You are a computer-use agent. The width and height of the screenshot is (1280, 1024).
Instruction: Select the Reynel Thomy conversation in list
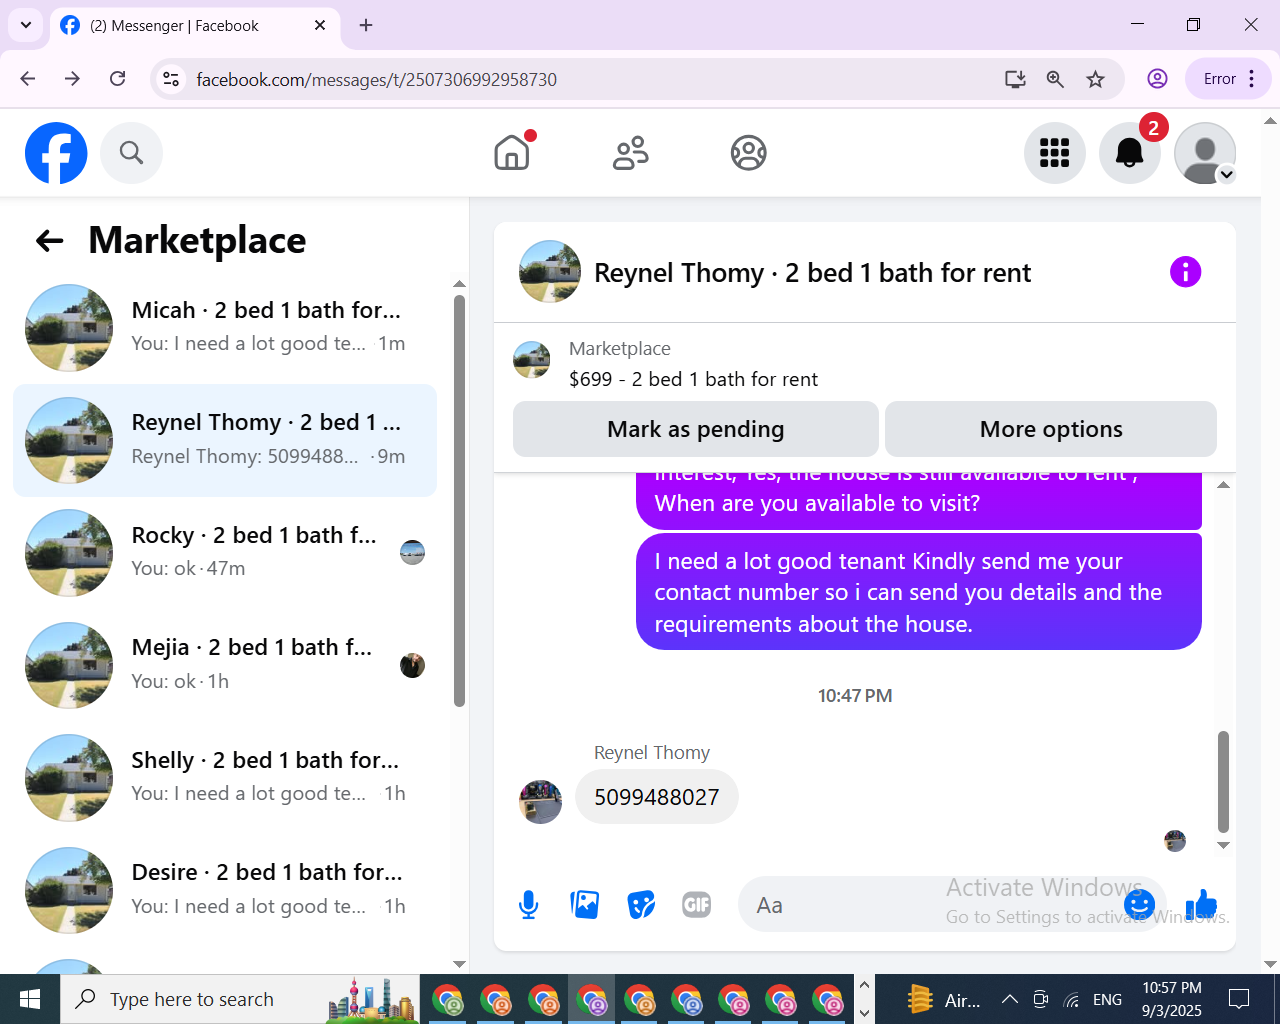[x=225, y=440]
